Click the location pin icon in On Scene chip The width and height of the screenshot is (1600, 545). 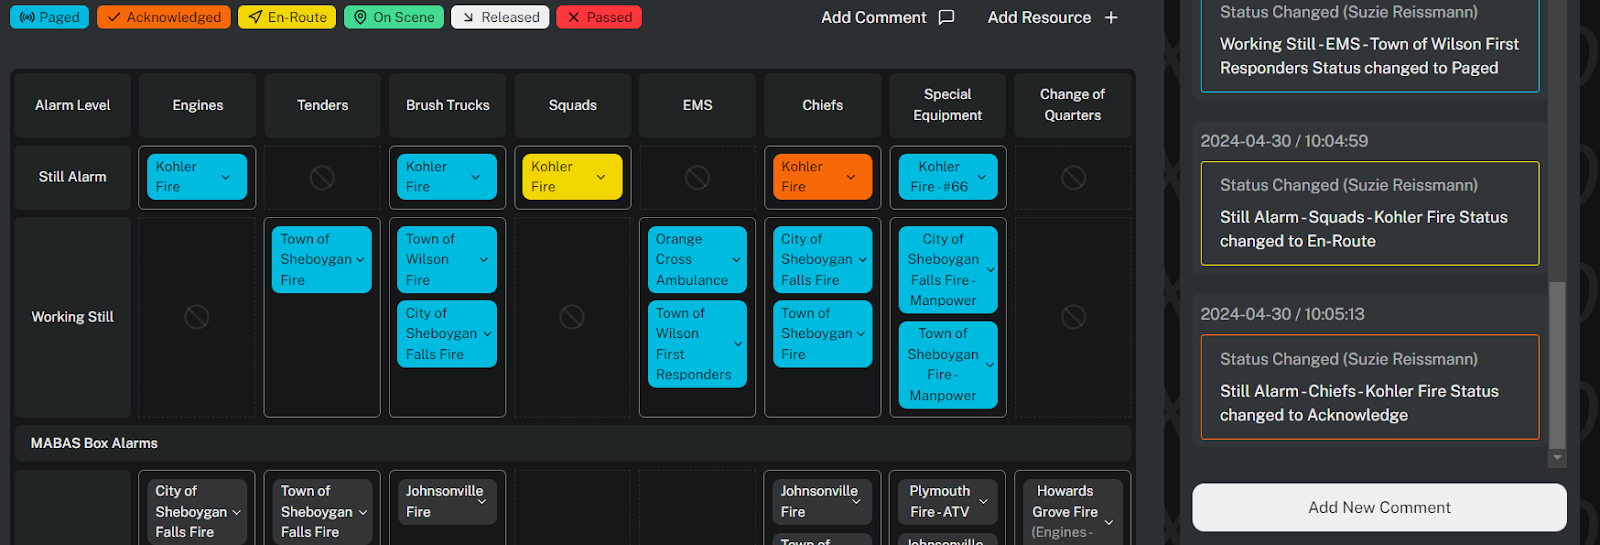[361, 17]
